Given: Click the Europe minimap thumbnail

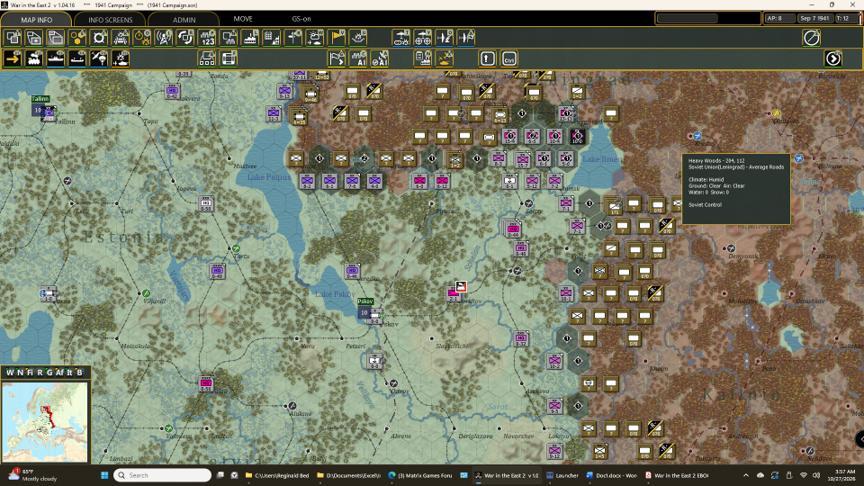Looking at the screenshot, I should click(45, 422).
